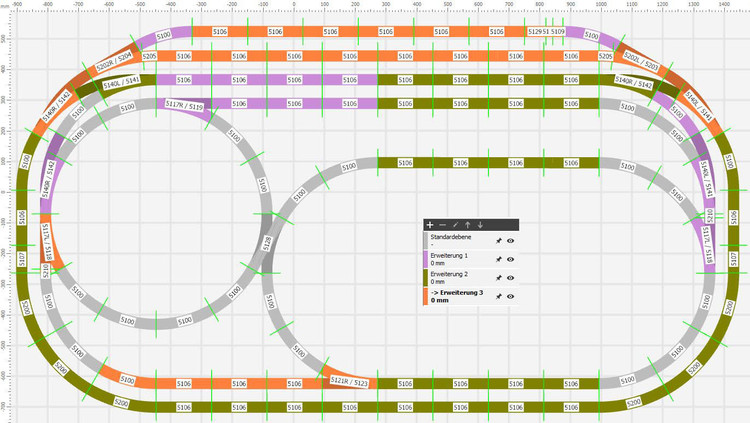Select the 5202R / 5204 curved turnout
This screenshot has width=750, height=423.
(114, 62)
